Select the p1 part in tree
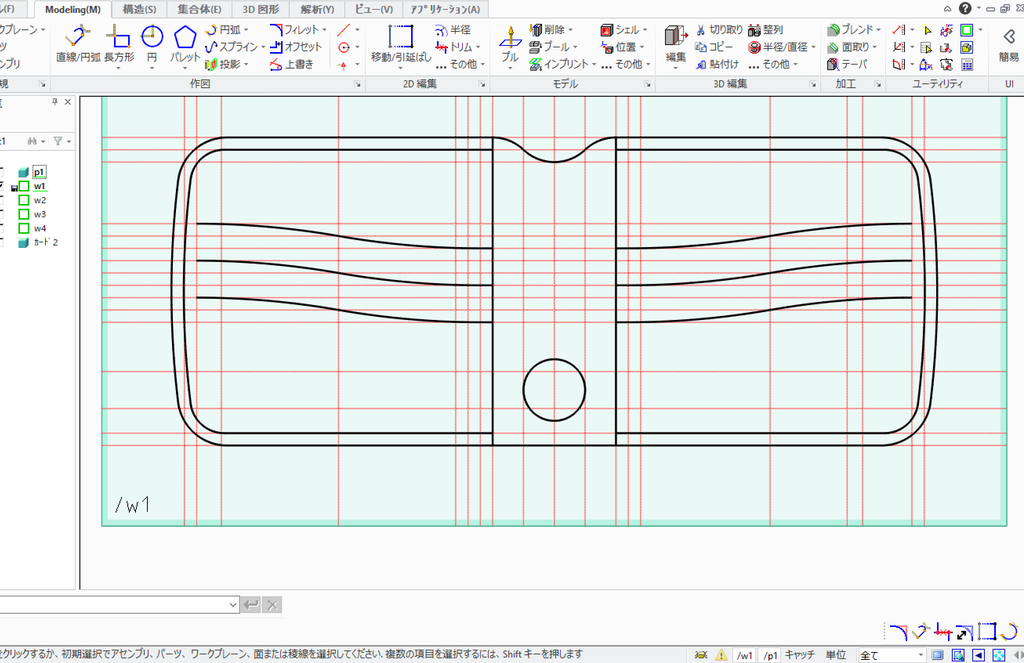Image resolution: width=1024 pixels, height=663 pixels. (x=39, y=172)
